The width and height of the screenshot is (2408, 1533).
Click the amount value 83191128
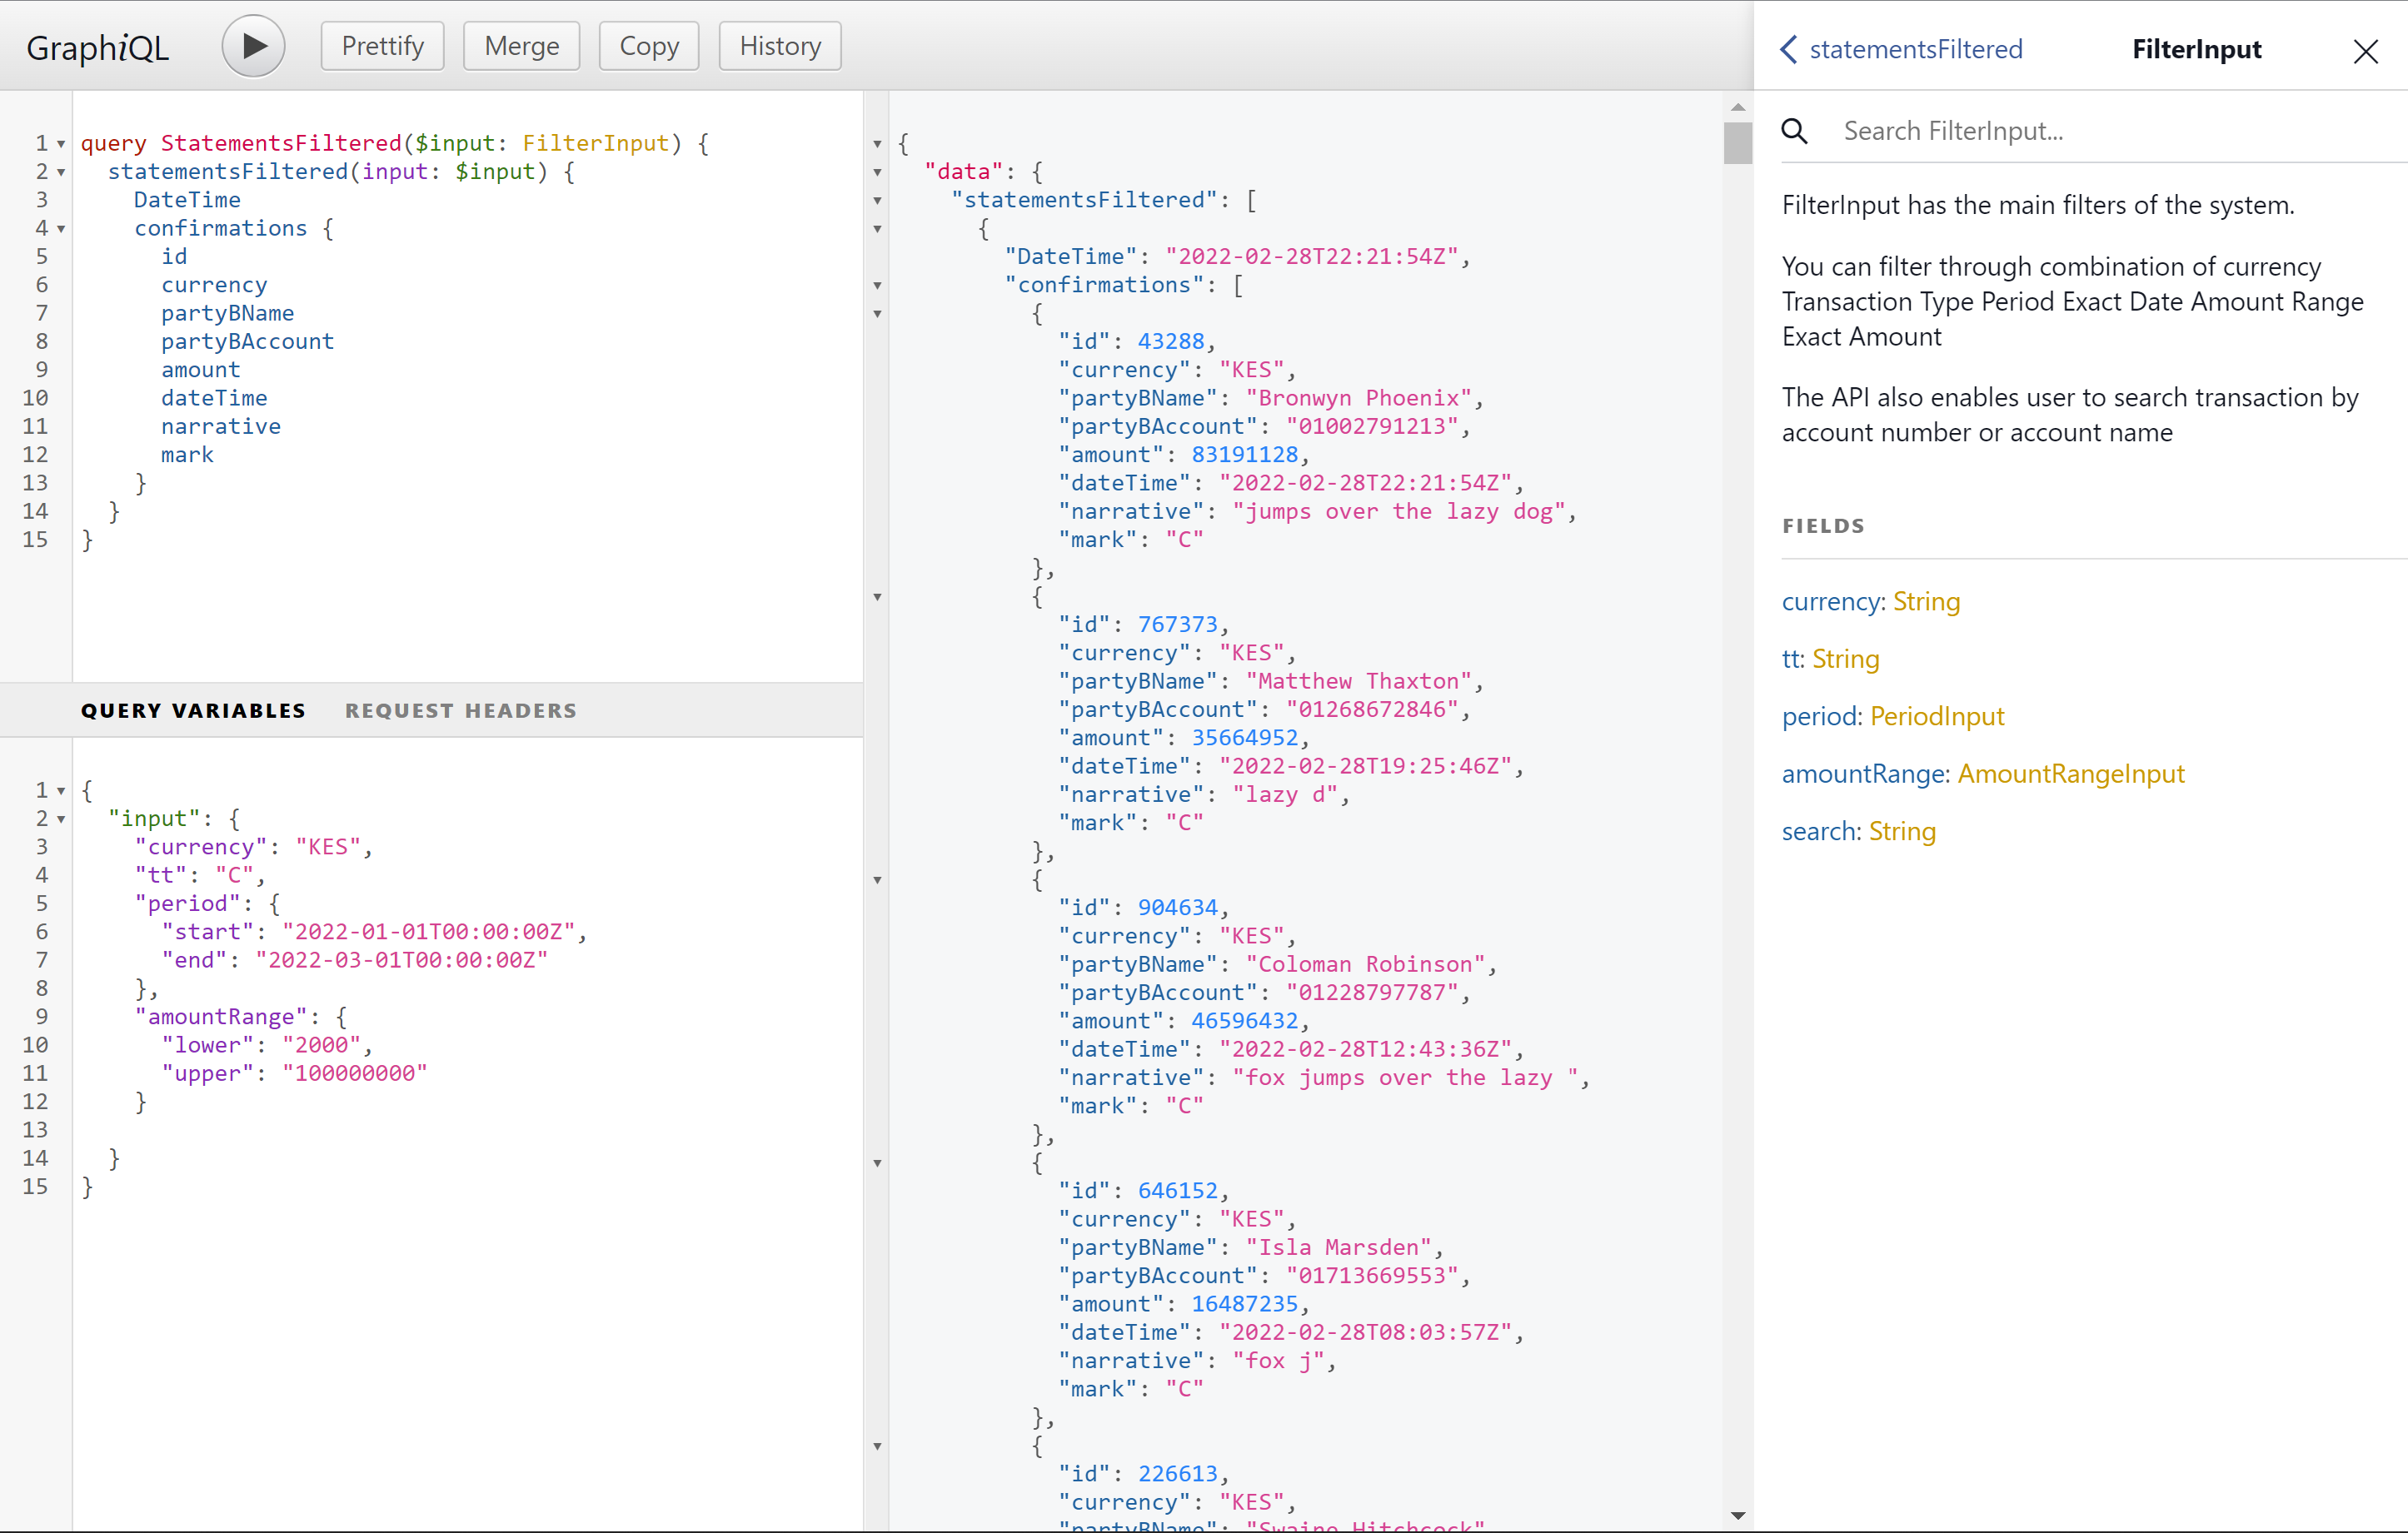[1244, 454]
